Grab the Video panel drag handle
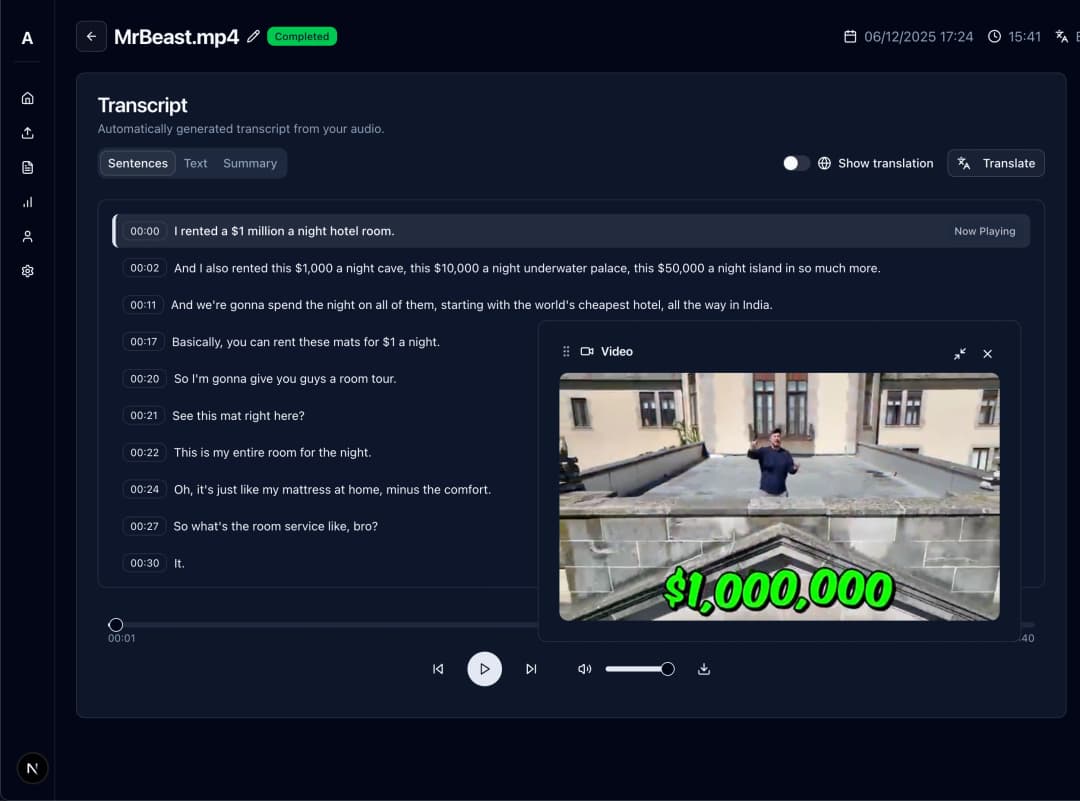This screenshot has width=1080, height=801. tap(566, 351)
